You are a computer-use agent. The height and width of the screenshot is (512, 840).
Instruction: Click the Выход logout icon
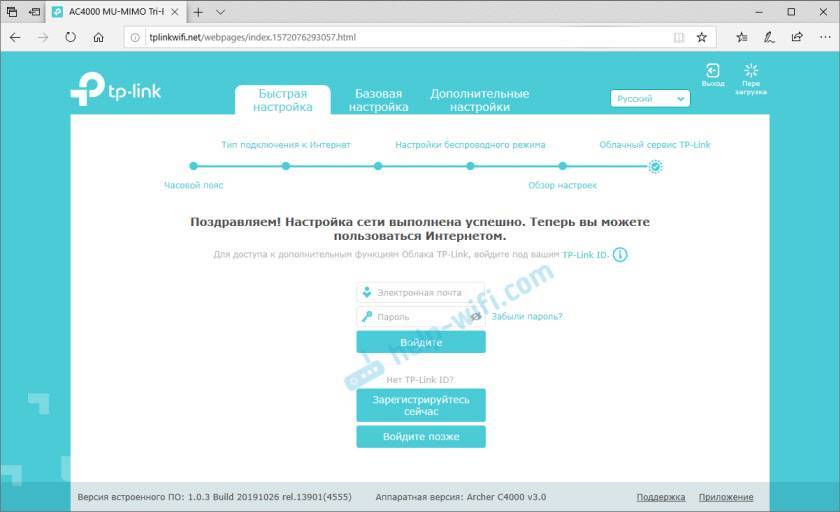(x=712, y=71)
